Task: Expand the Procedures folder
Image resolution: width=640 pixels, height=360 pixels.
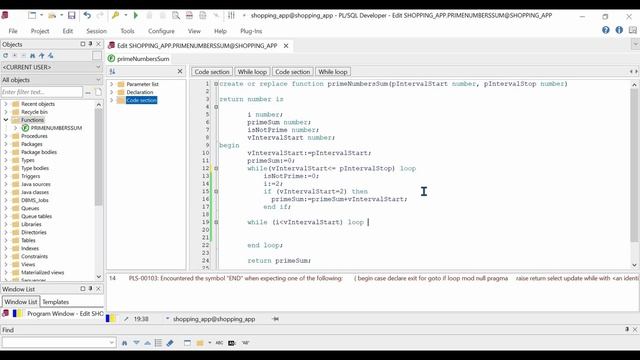Action: click(x=6, y=136)
